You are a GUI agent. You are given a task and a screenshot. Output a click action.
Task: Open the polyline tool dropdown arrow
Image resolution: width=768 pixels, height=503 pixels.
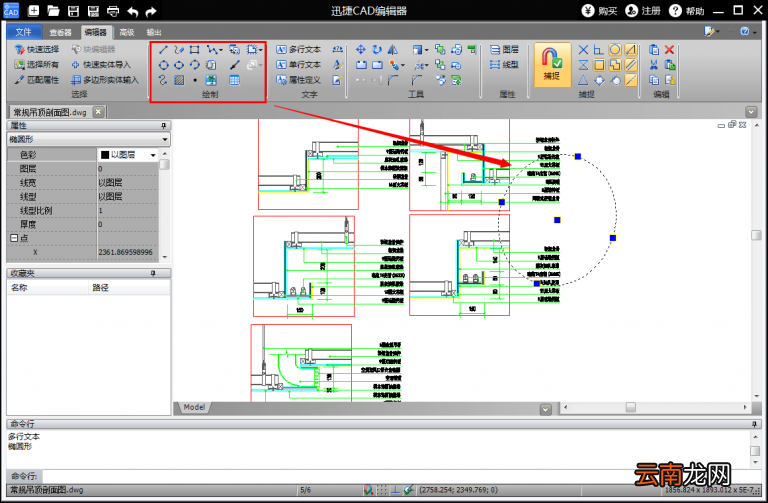point(221,50)
